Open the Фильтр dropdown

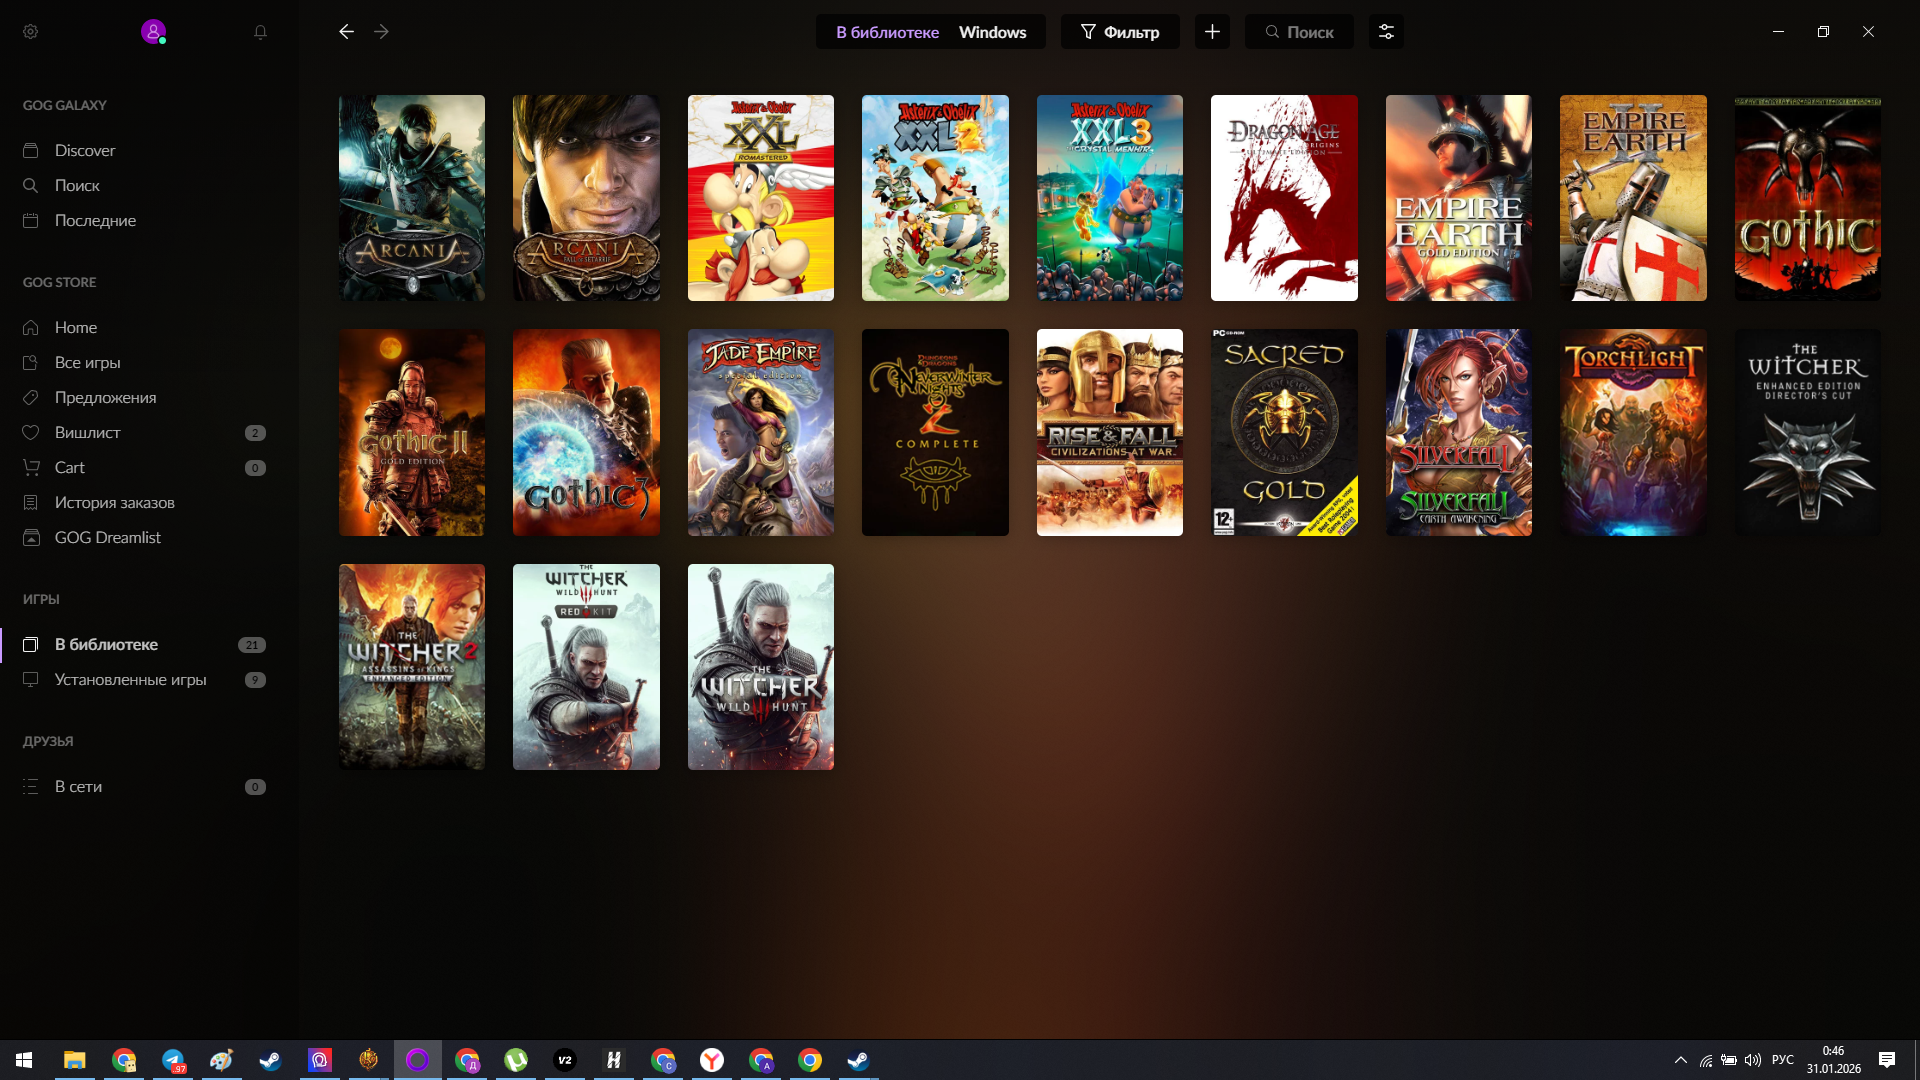point(1120,32)
